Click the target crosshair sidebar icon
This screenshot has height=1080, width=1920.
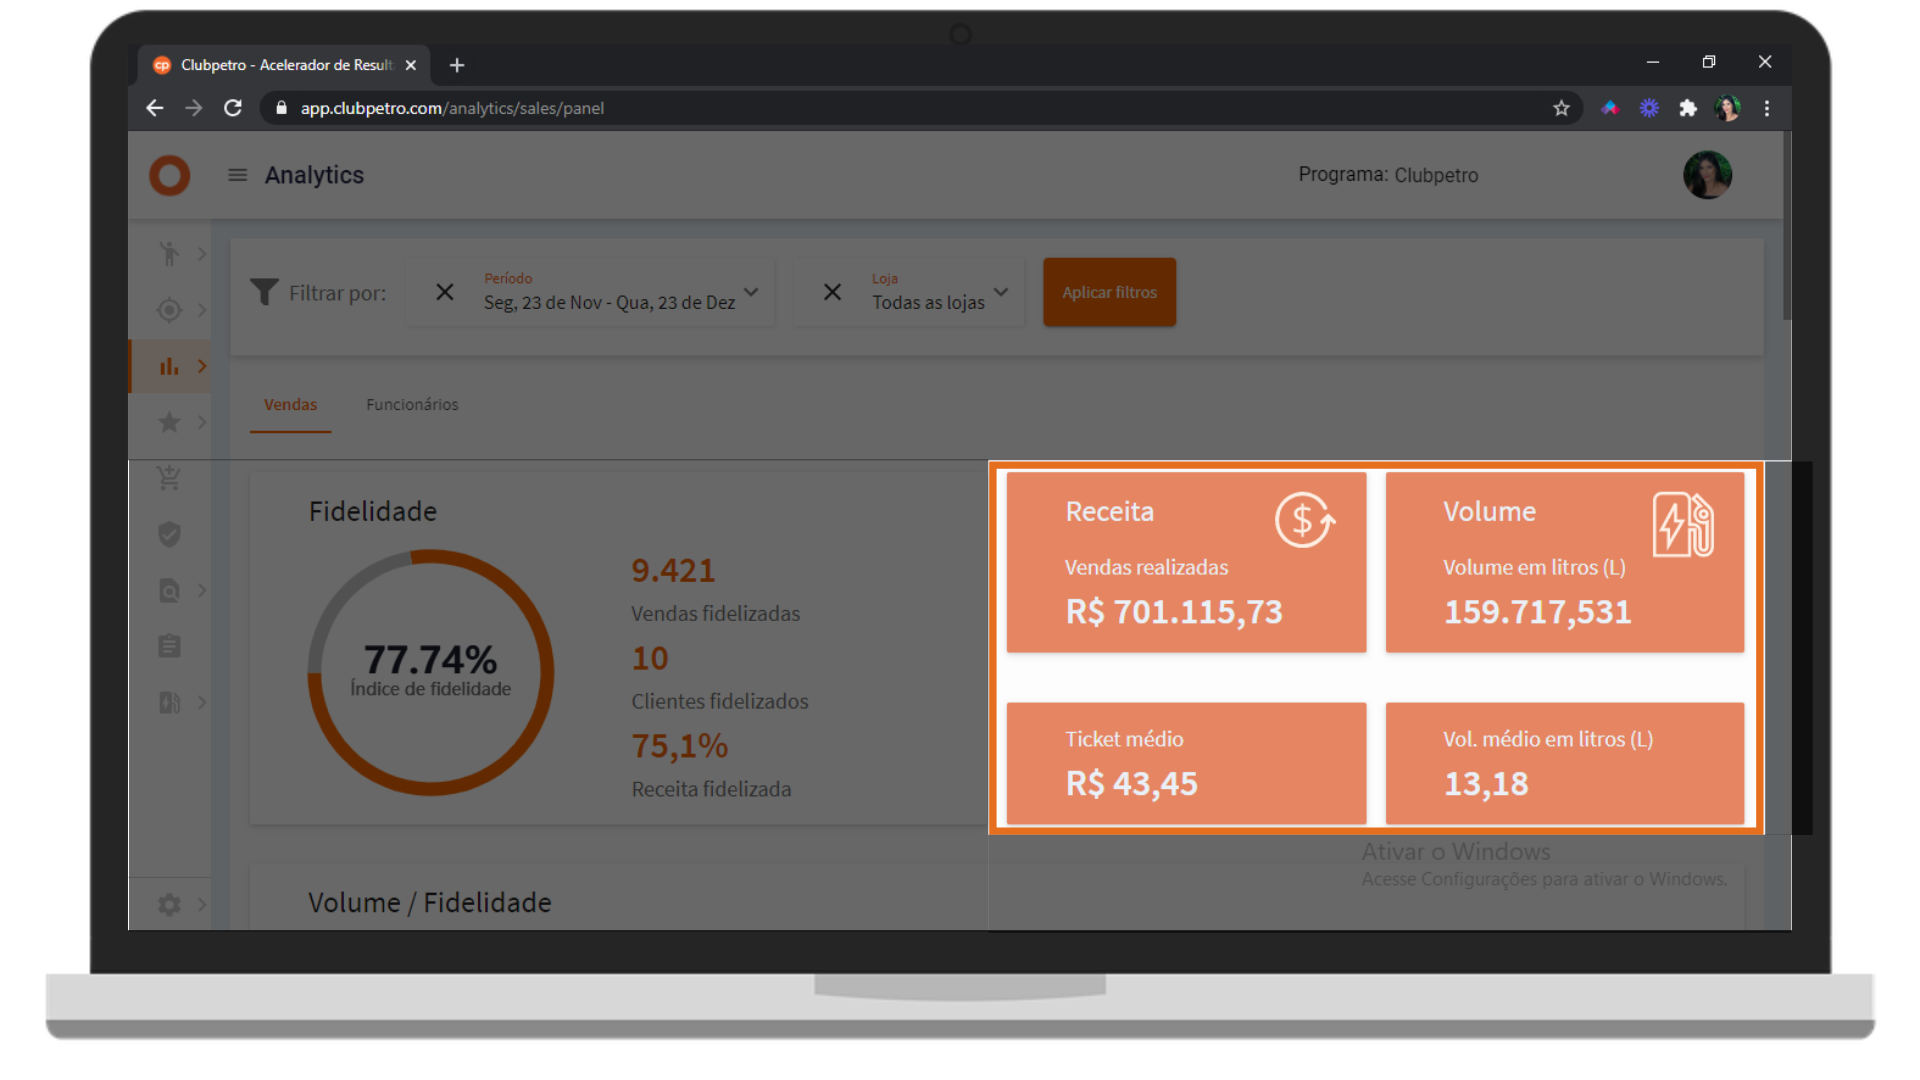tap(169, 310)
